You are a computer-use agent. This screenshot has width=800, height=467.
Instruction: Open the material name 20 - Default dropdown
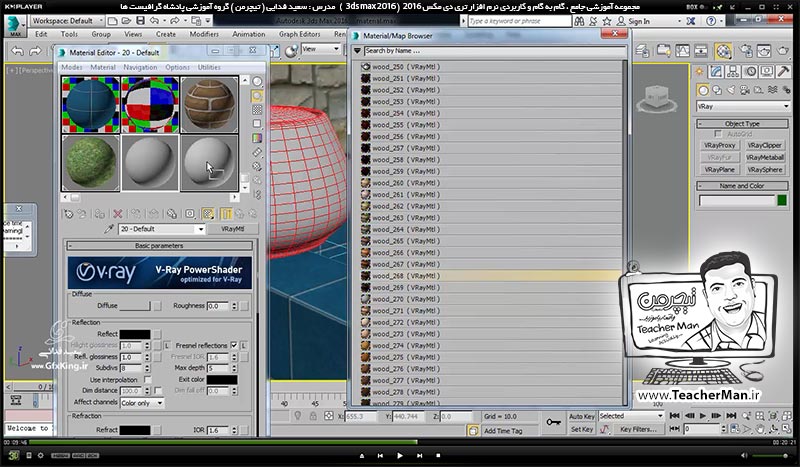coord(161,229)
